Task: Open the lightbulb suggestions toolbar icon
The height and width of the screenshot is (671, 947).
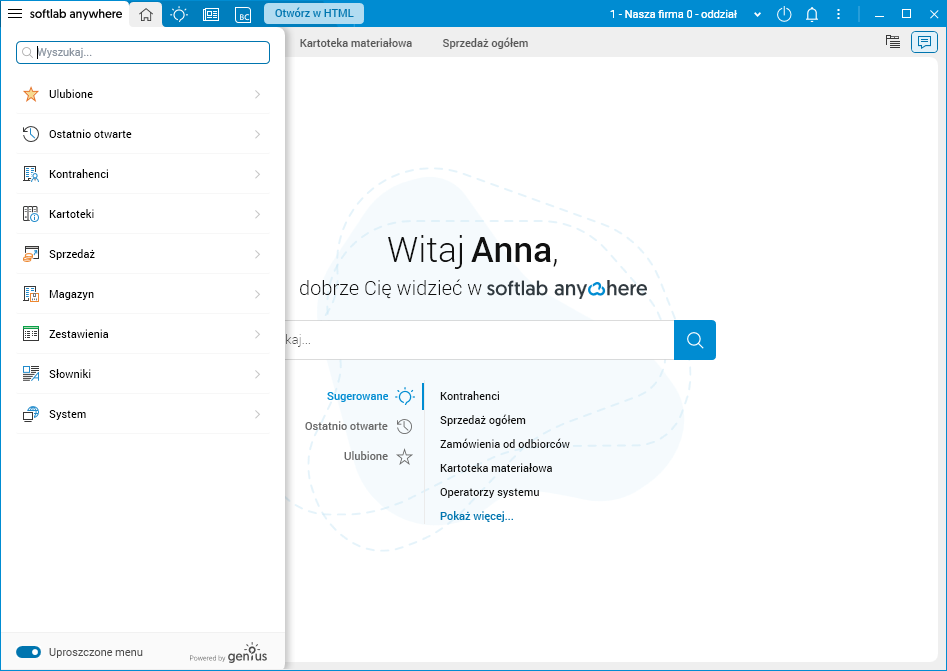Action: point(179,14)
